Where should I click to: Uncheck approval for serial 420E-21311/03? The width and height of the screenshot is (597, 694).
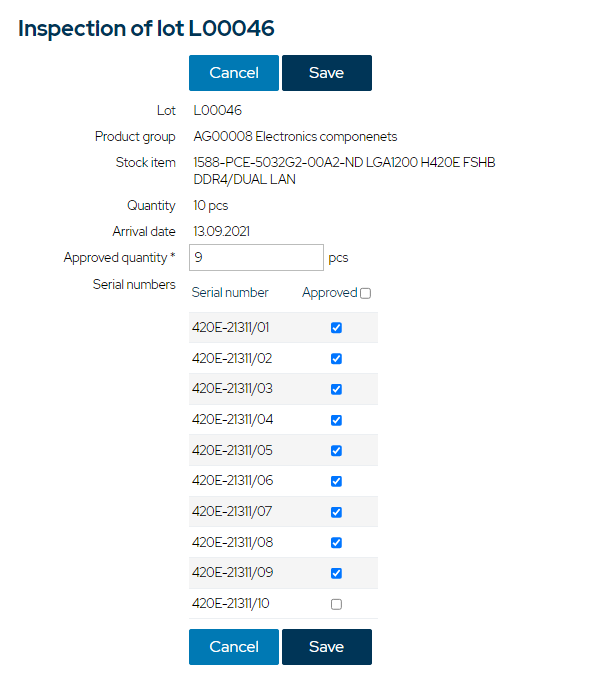click(x=336, y=389)
